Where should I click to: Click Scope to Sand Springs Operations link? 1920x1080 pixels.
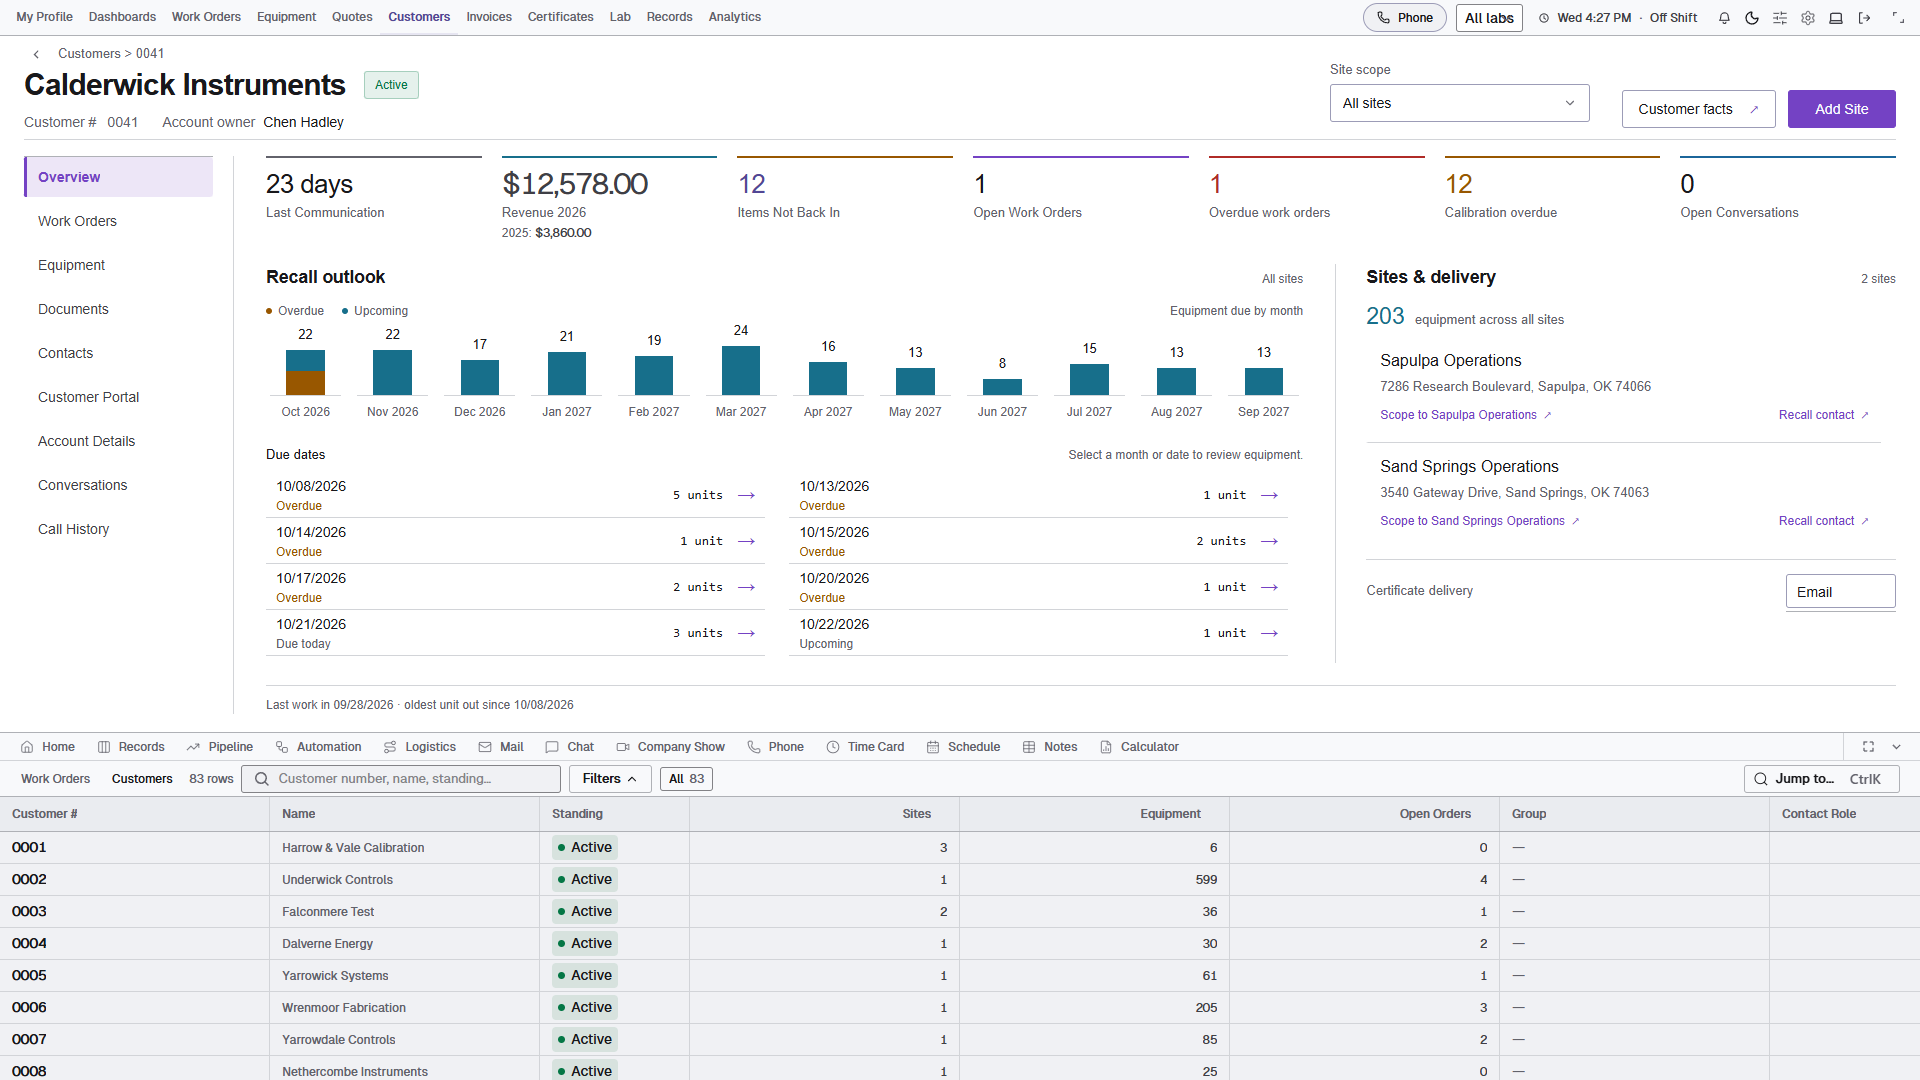pyautogui.click(x=1479, y=521)
